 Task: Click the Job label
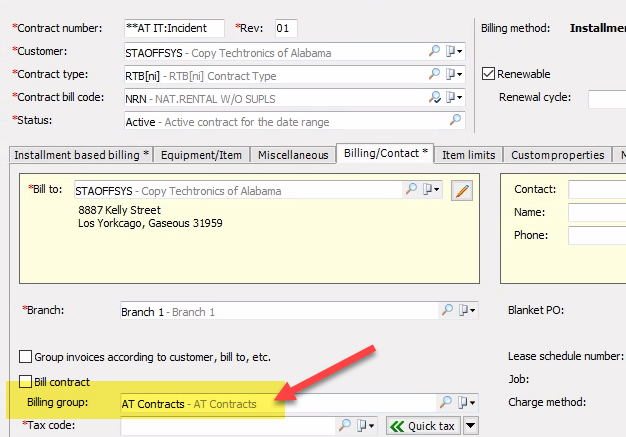coord(518,379)
